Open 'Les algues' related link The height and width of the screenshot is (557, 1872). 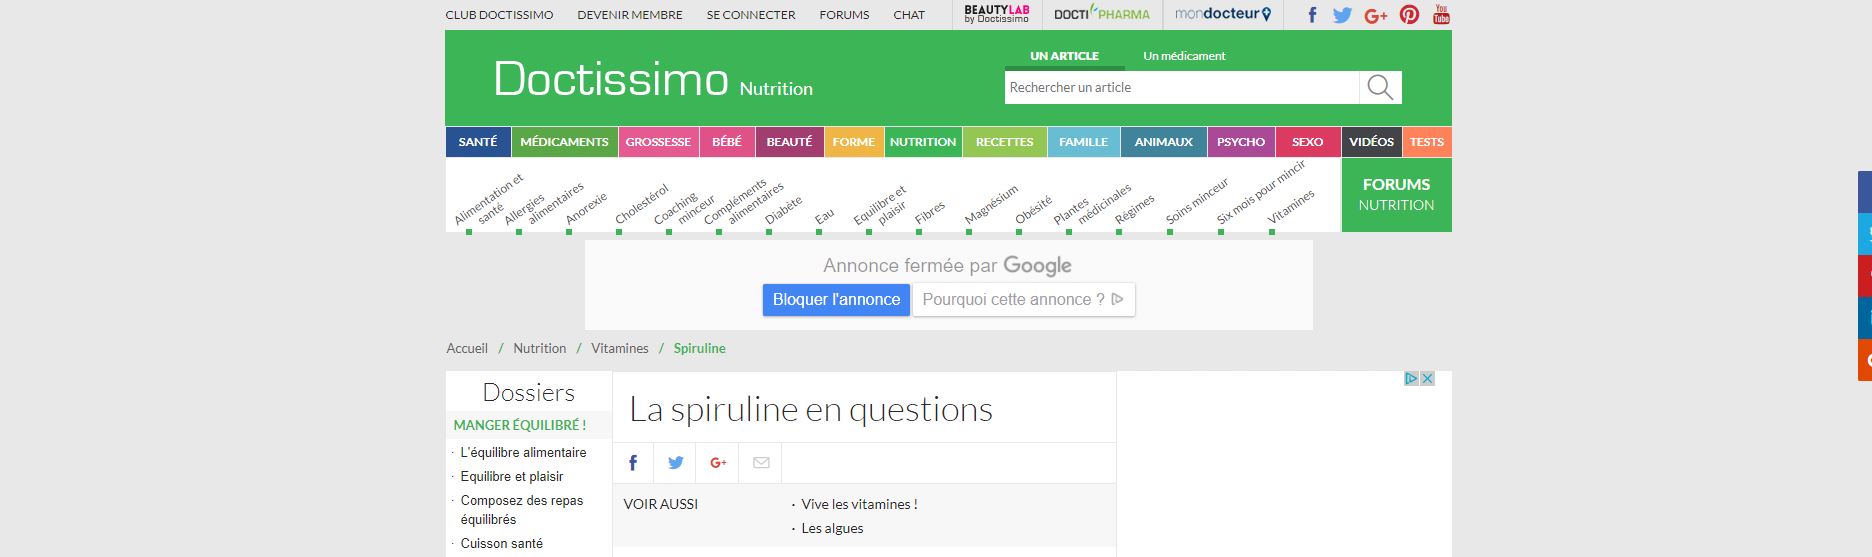click(x=832, y=529)
